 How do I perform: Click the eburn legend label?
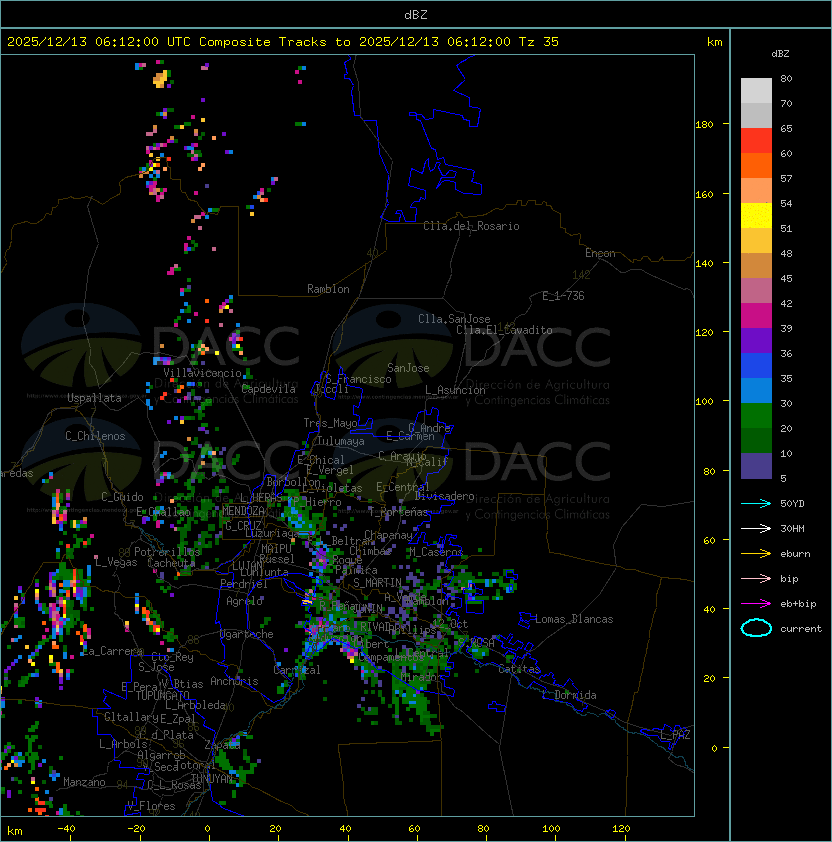[x=795, y=554]
